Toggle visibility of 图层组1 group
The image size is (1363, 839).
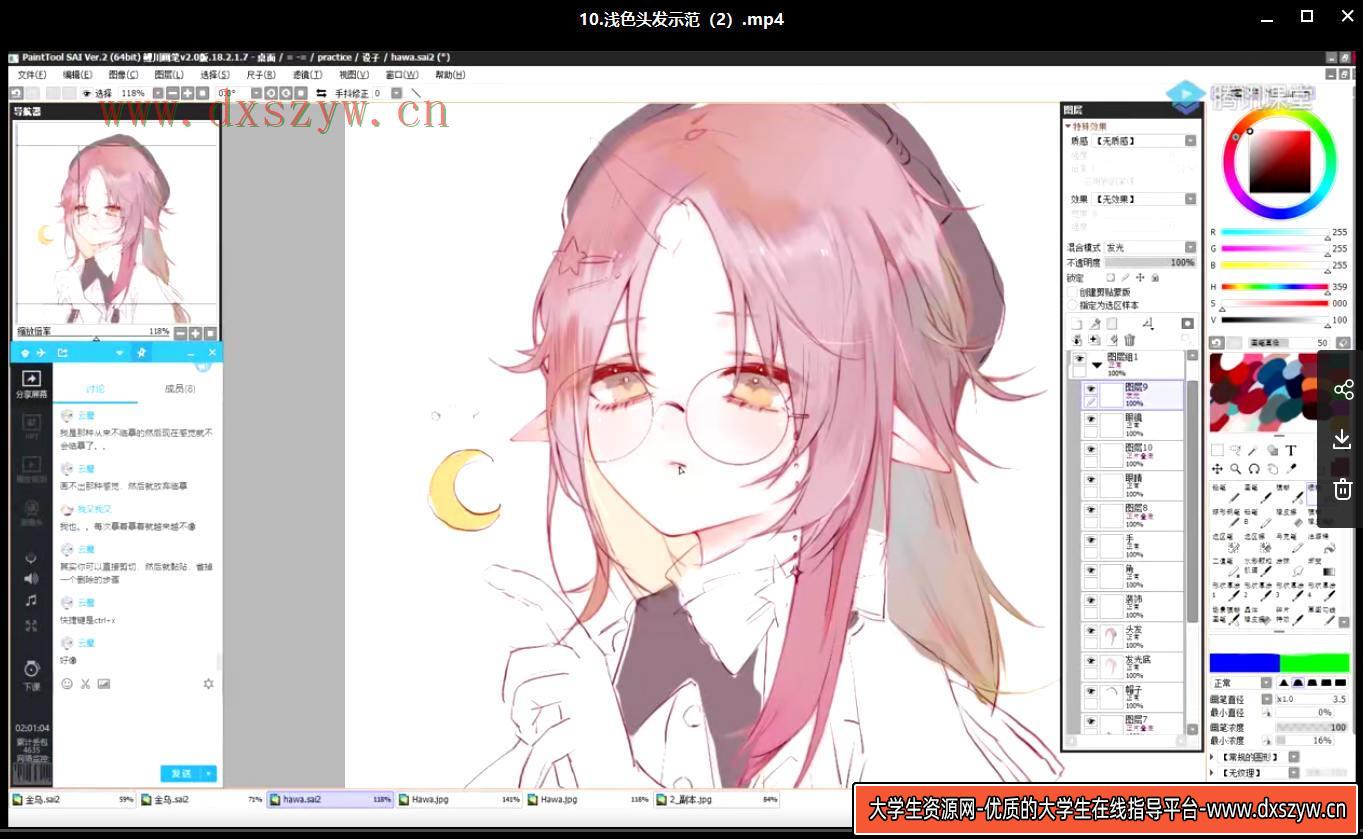coord(1079,358)
